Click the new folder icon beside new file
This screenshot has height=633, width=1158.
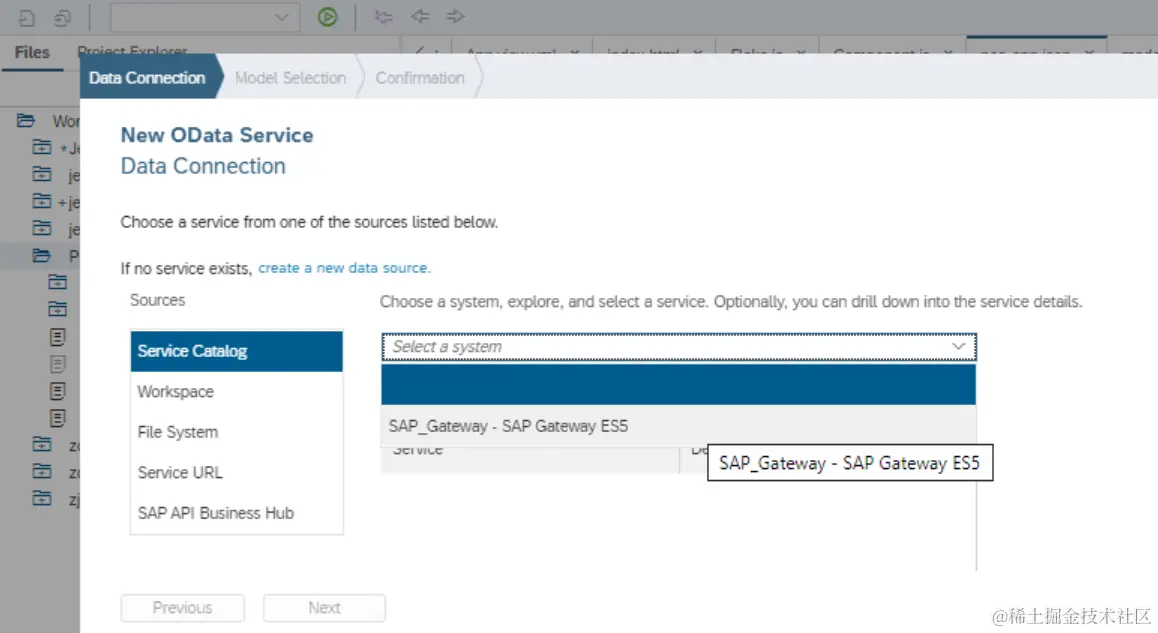62,17
